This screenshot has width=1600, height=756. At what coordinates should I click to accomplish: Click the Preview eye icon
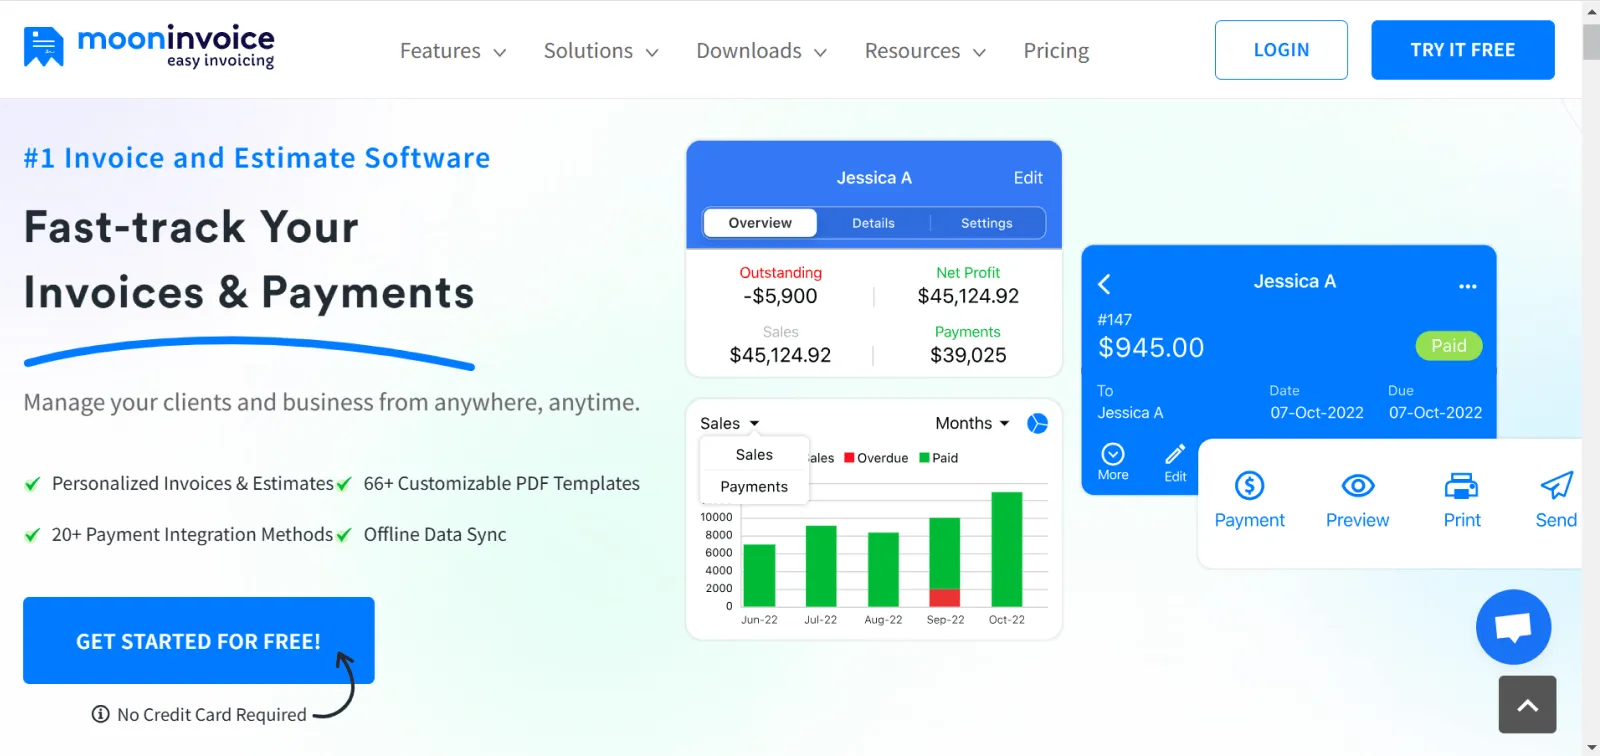tap(1357, 486)
